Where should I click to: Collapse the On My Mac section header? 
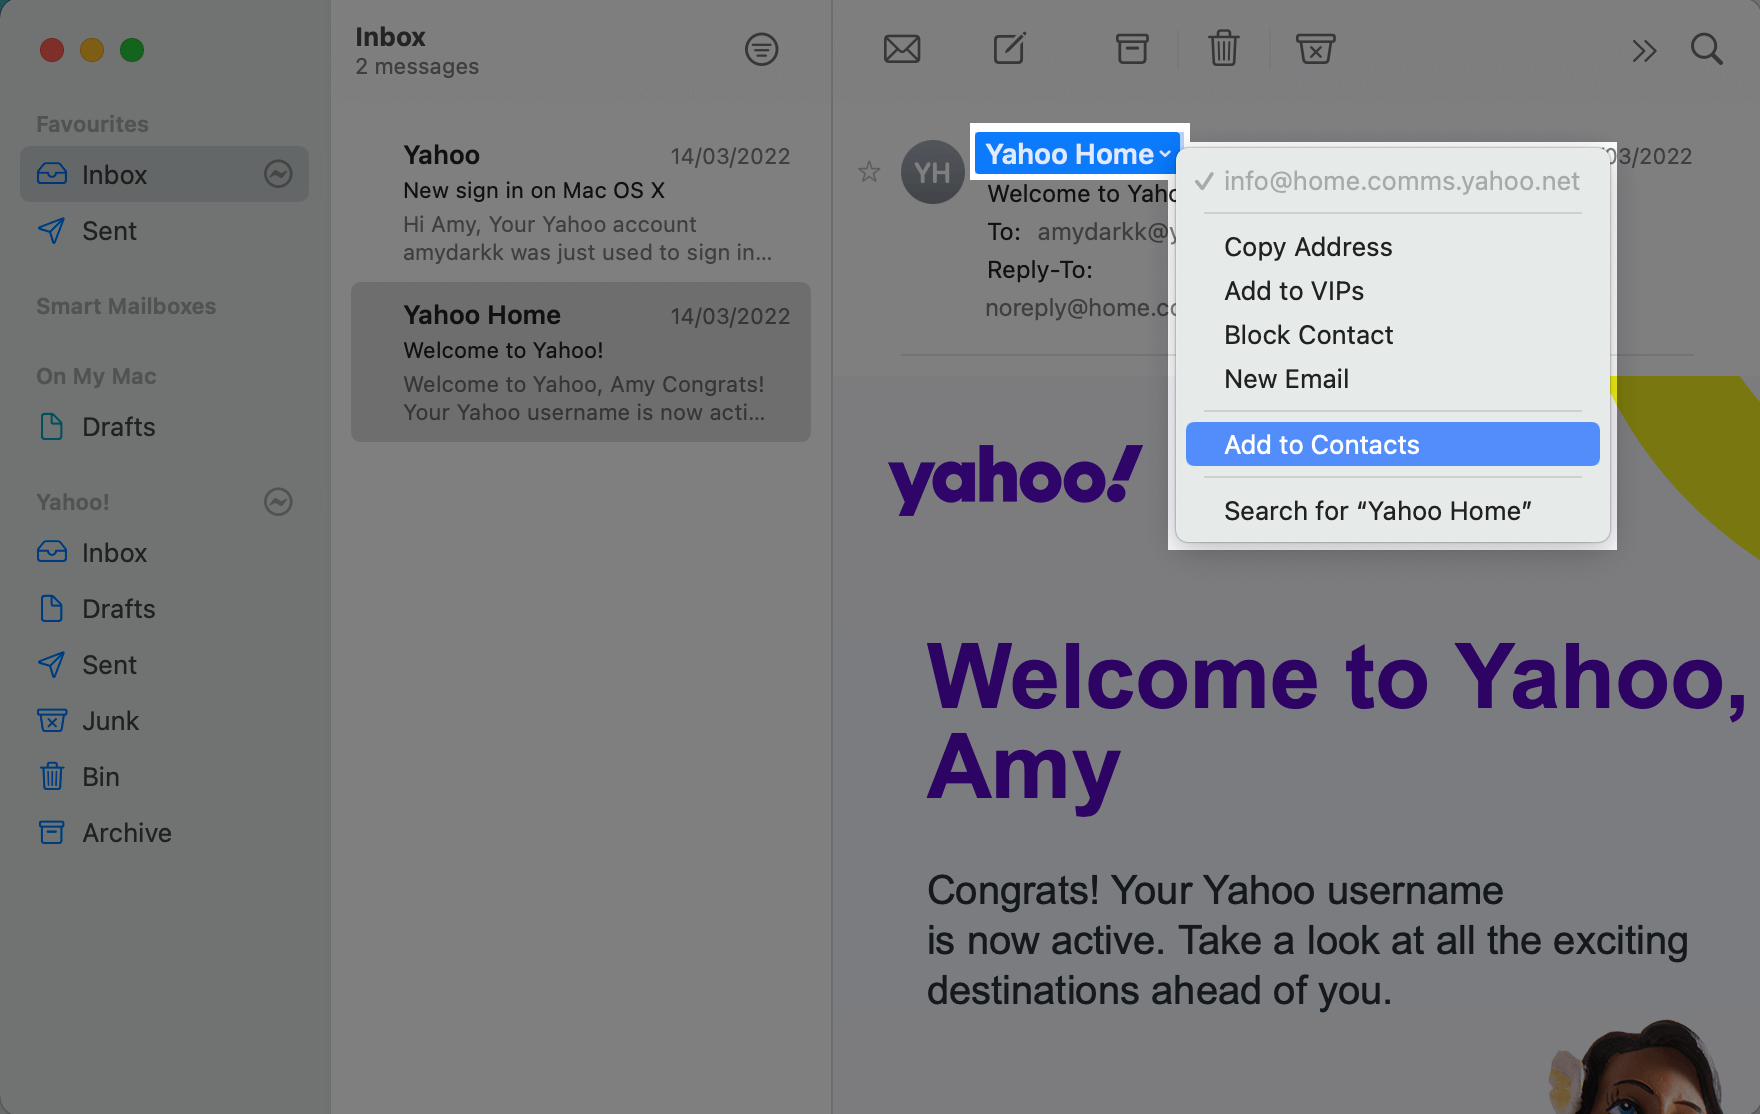96,376
